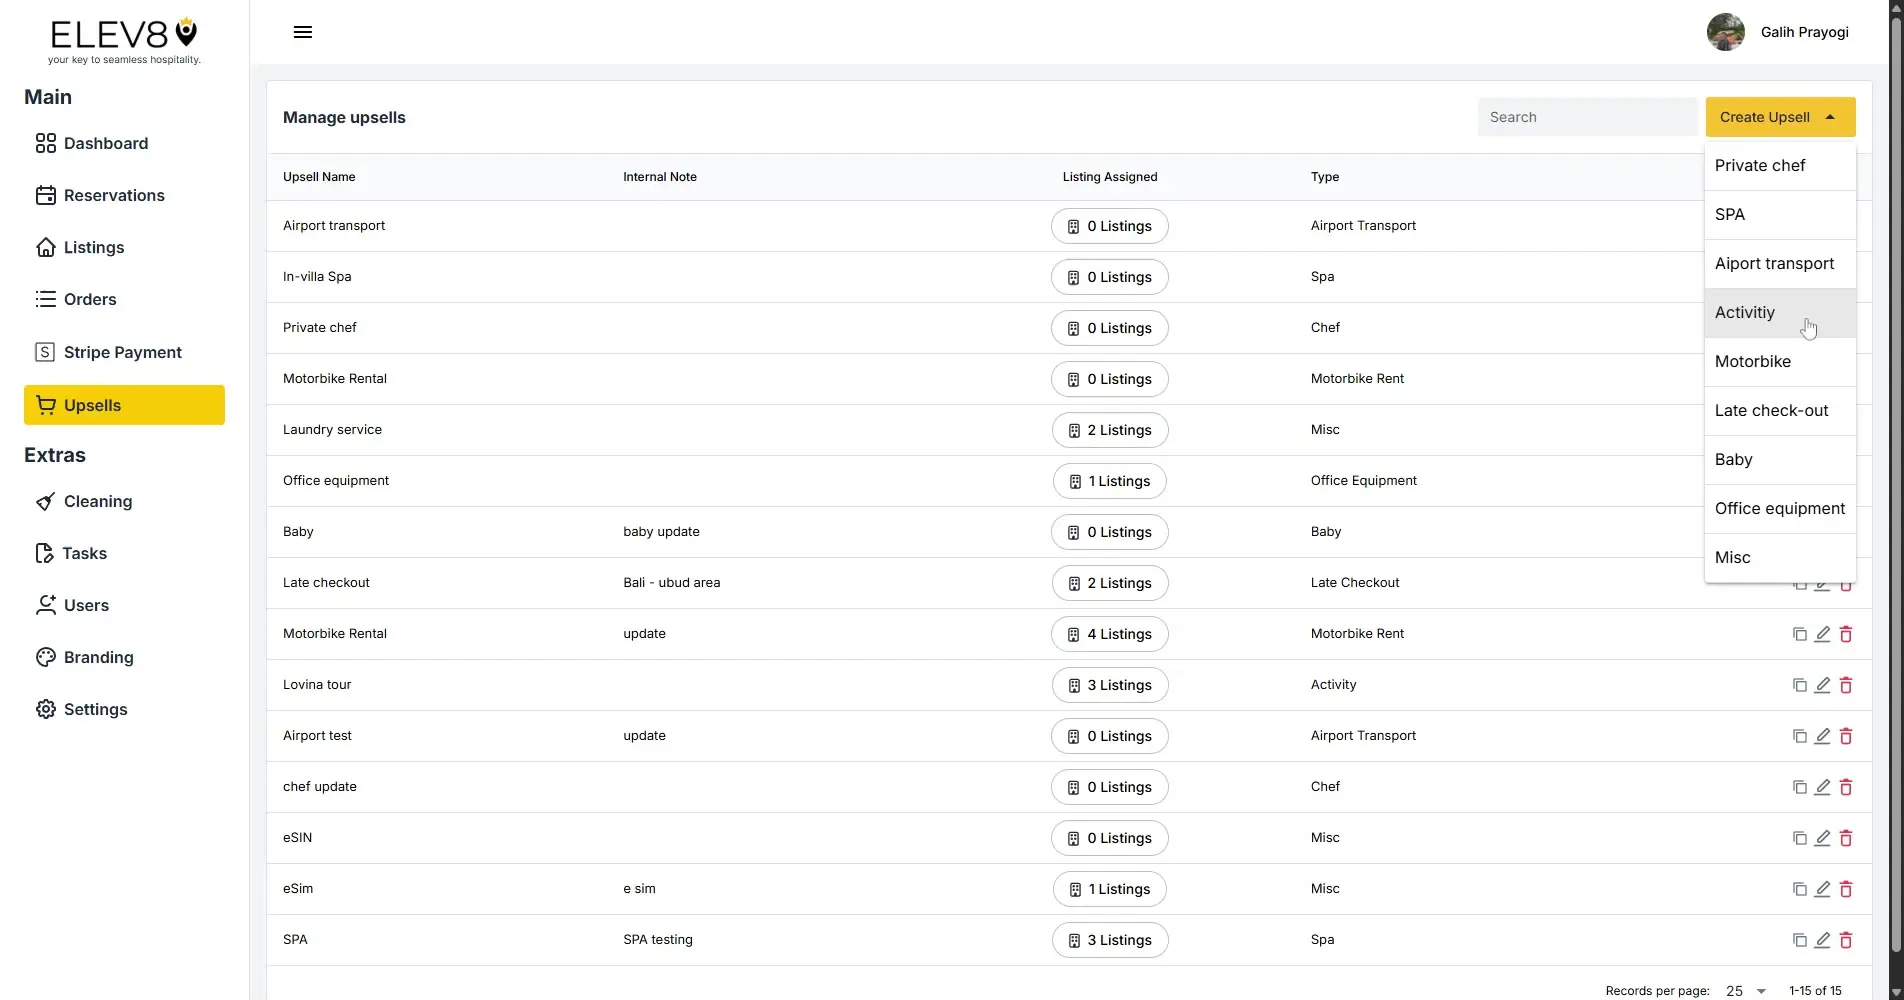Screen dimensions: 1904x1000
Task: Open Users via the add-user icon
Action: tap(45, 605)
